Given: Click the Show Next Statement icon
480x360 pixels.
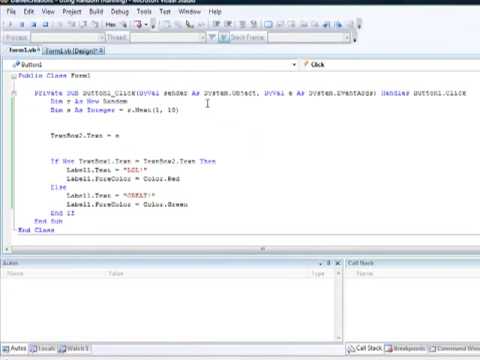Looking at the screenshot, I should click(x=60, y=24).
